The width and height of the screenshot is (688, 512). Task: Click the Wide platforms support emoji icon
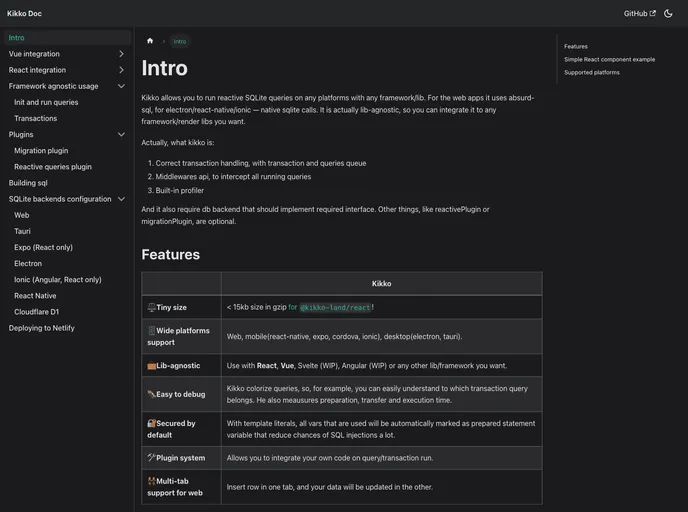[x=152, y=331]
